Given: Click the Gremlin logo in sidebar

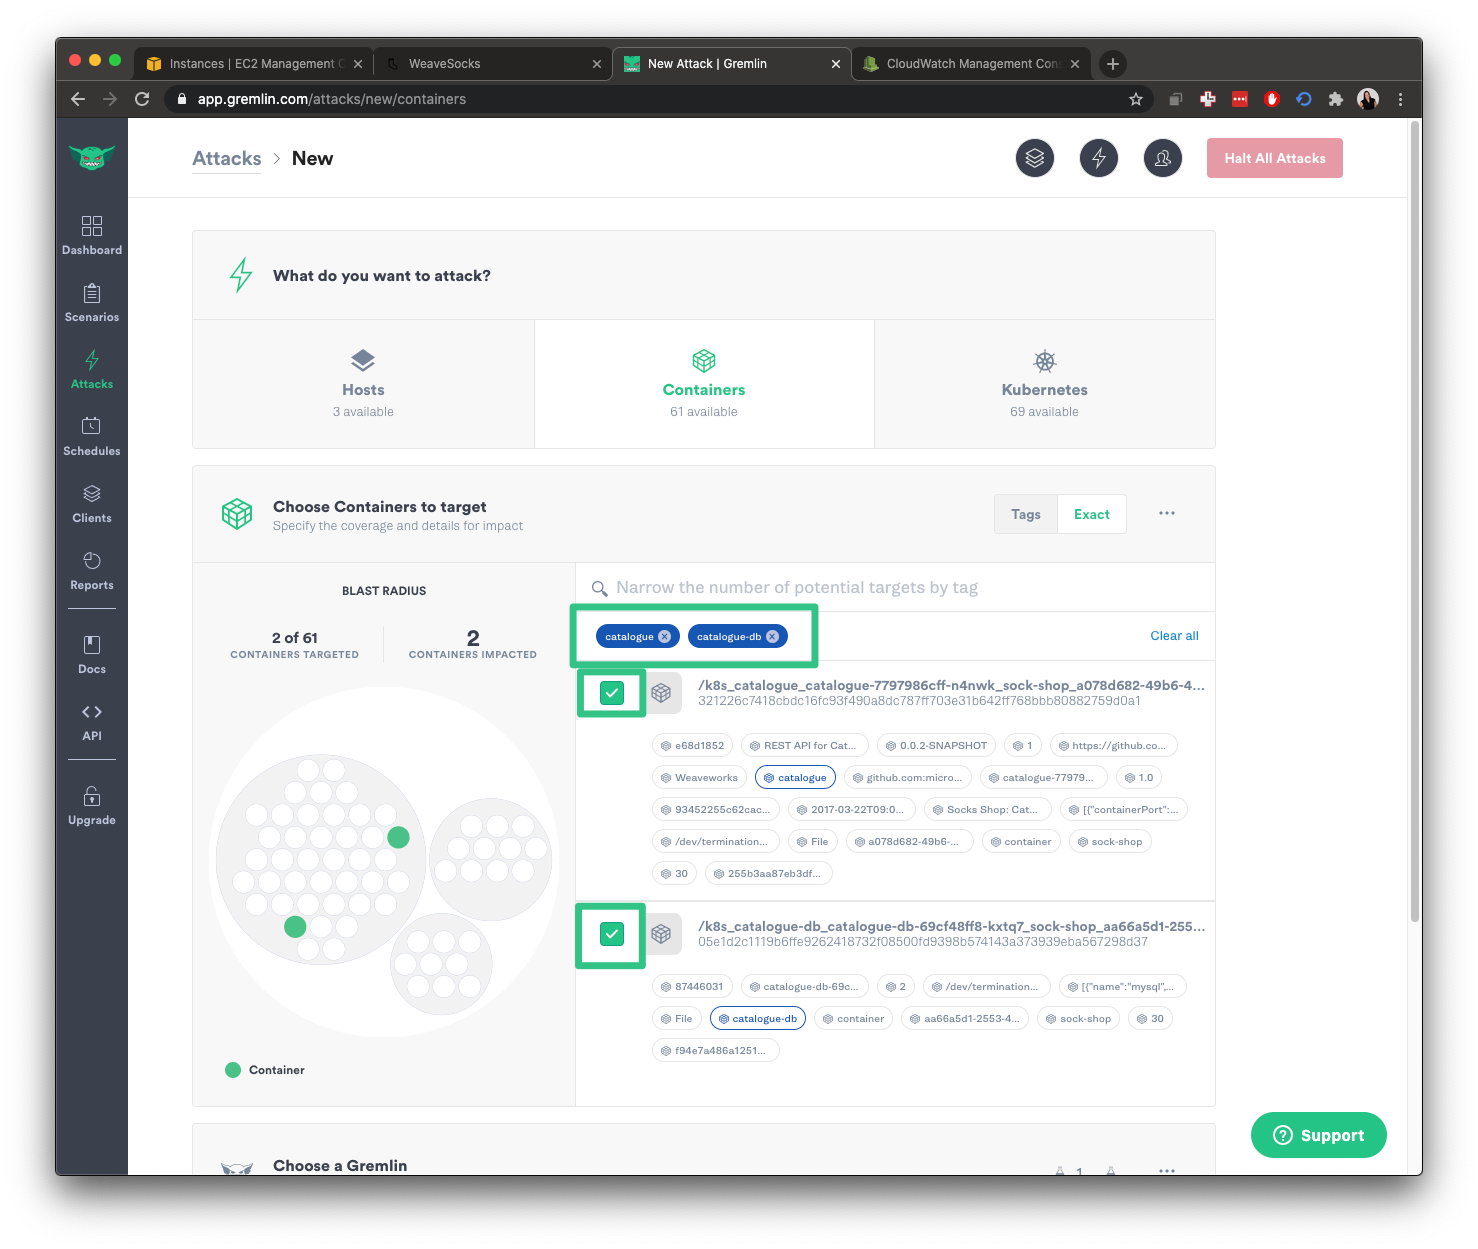Looking at the screenshot, I should click(92, 157).
